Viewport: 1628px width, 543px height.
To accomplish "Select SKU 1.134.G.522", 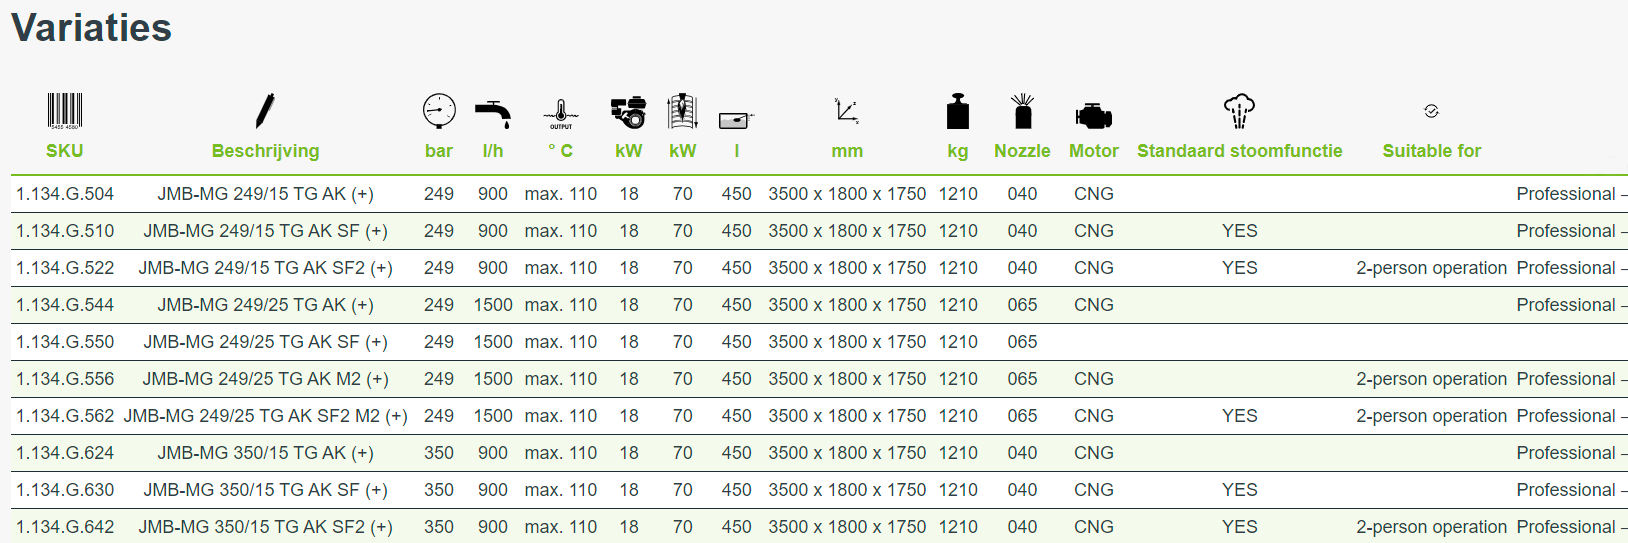I will pyautogui.click(x=65, y=268).
